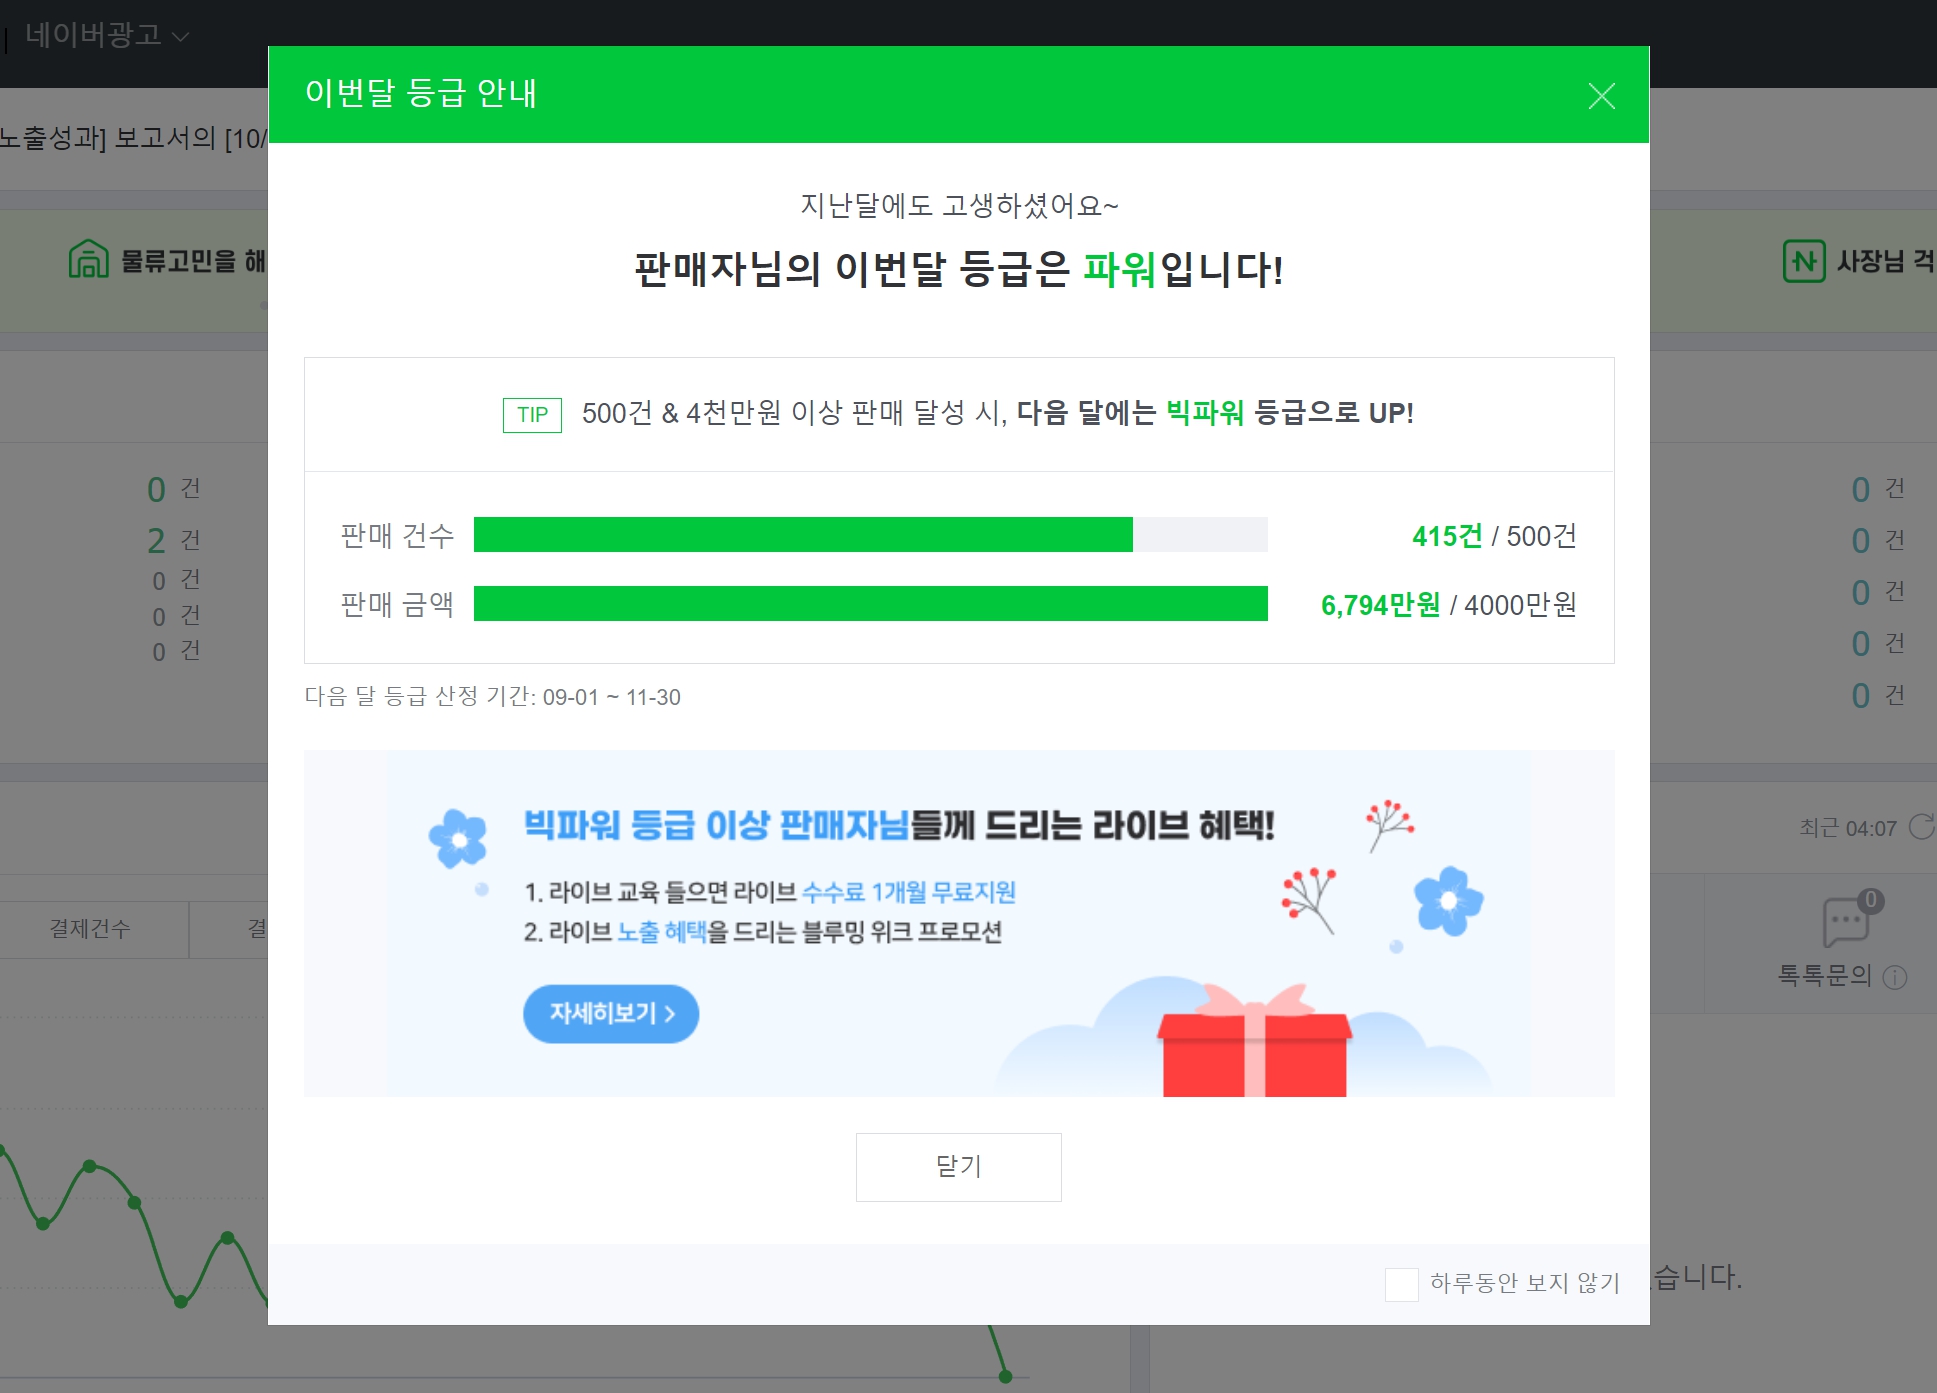Click the 파워 grade word in the heading
Screen dimensions: 1937x1393
click(x=1119, y=269)
